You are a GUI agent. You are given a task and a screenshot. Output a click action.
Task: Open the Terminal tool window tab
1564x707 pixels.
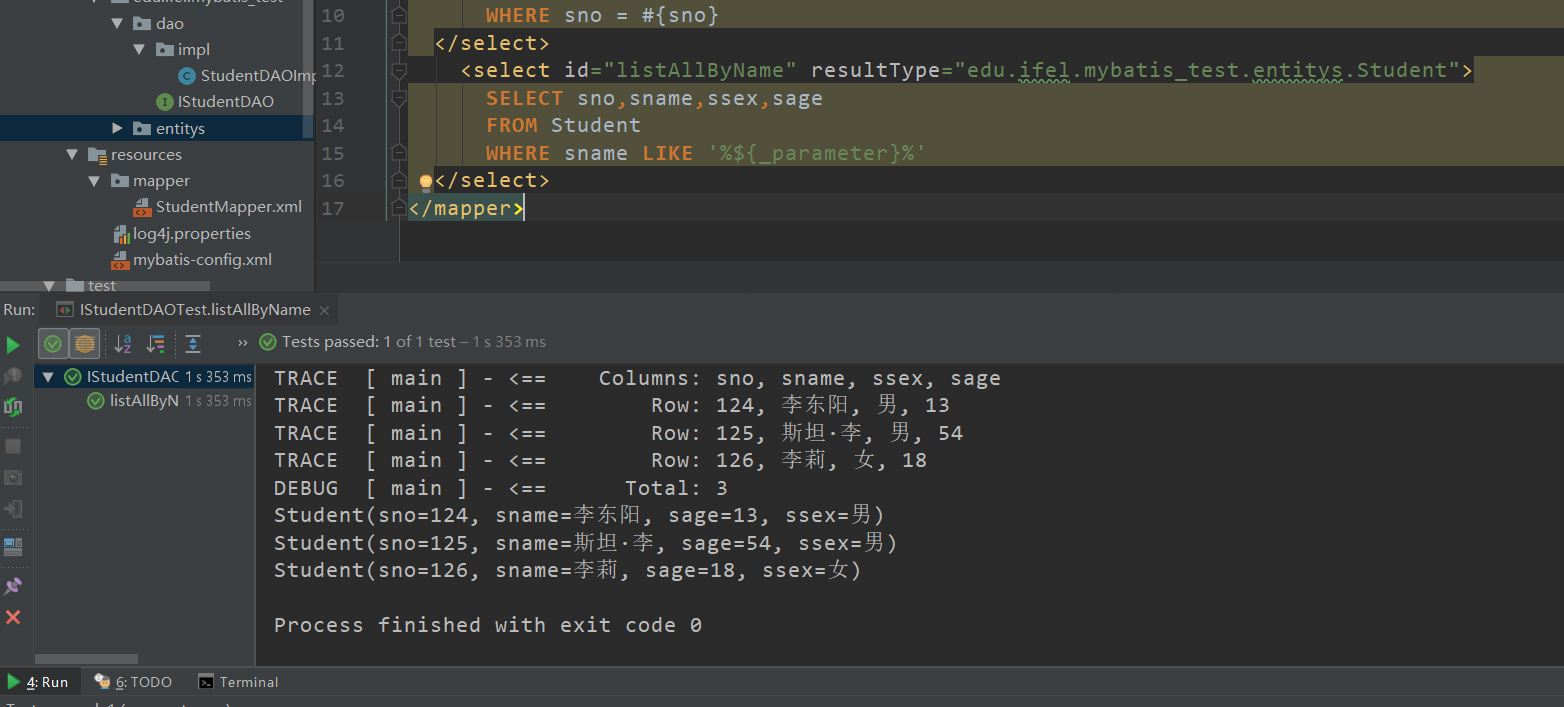tap(238, 682)
